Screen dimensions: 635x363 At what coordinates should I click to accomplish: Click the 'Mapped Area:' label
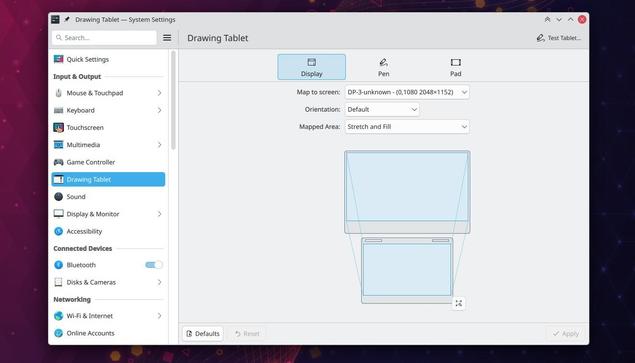[x=320, y=126]
